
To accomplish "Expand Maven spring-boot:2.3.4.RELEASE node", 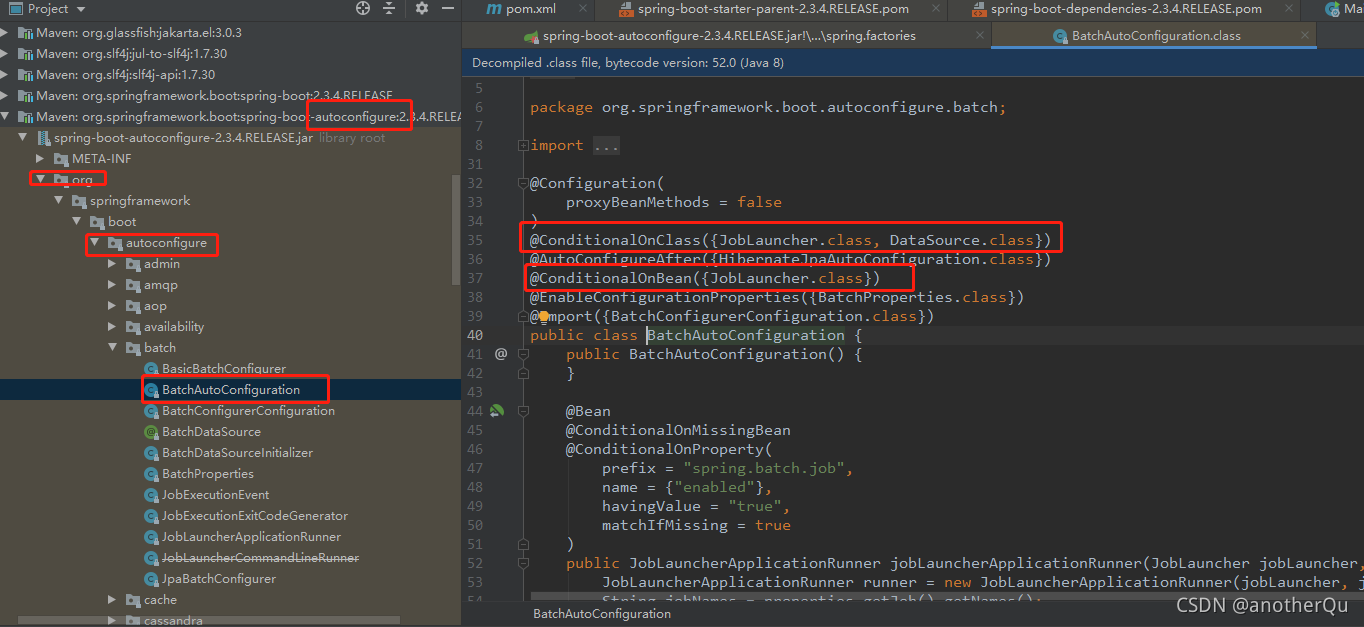I will coord(5,95).
